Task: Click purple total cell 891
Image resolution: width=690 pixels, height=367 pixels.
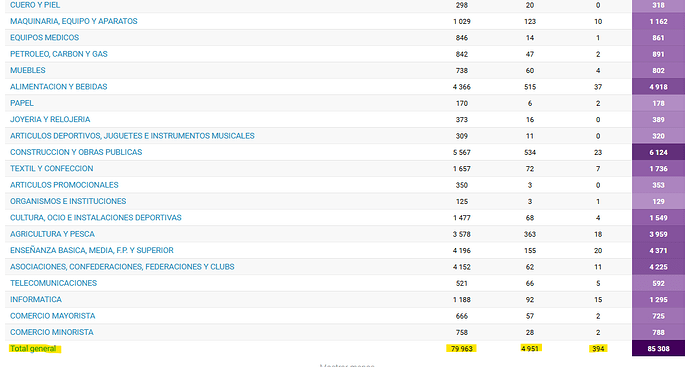Action: point(658,54)
